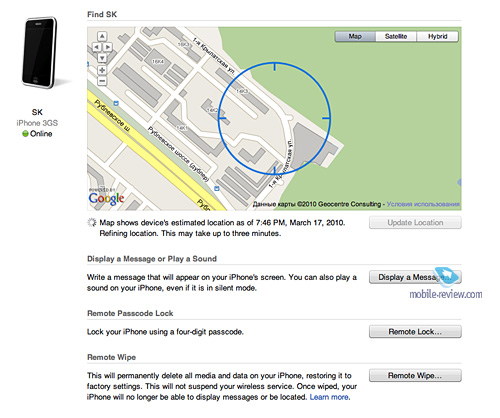The height and width of the screenshot is (418, 500).
Task: Switch map to Hybrid view
Action: click(x=438, y=36)
